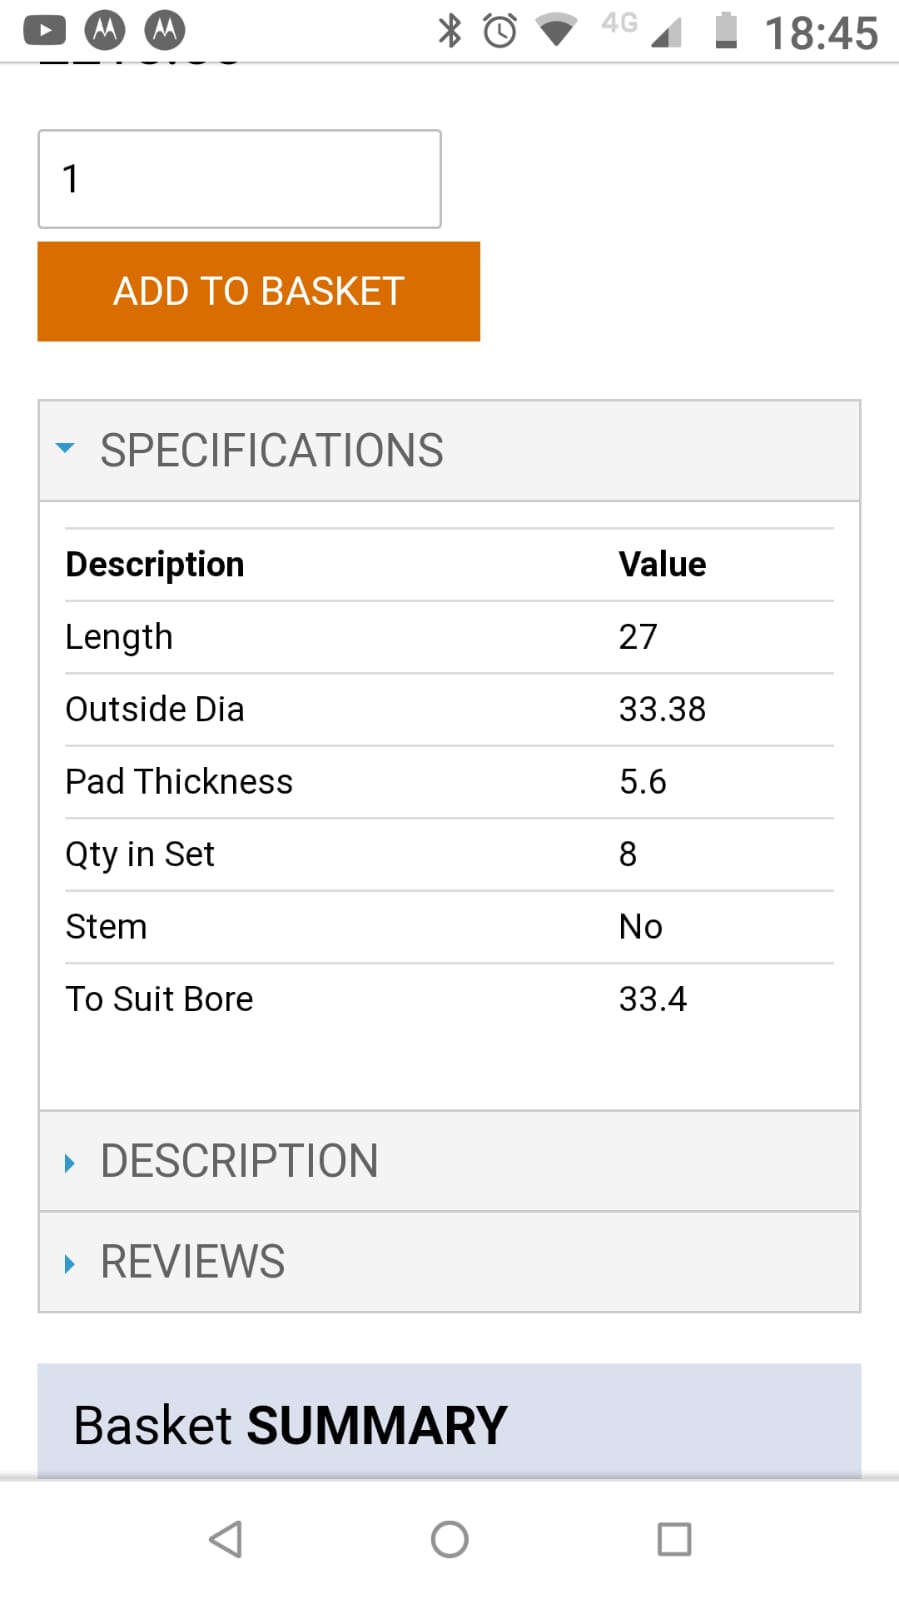
Task: Open the REVIEWS accordion header text
Action: tap(193, 1262)
